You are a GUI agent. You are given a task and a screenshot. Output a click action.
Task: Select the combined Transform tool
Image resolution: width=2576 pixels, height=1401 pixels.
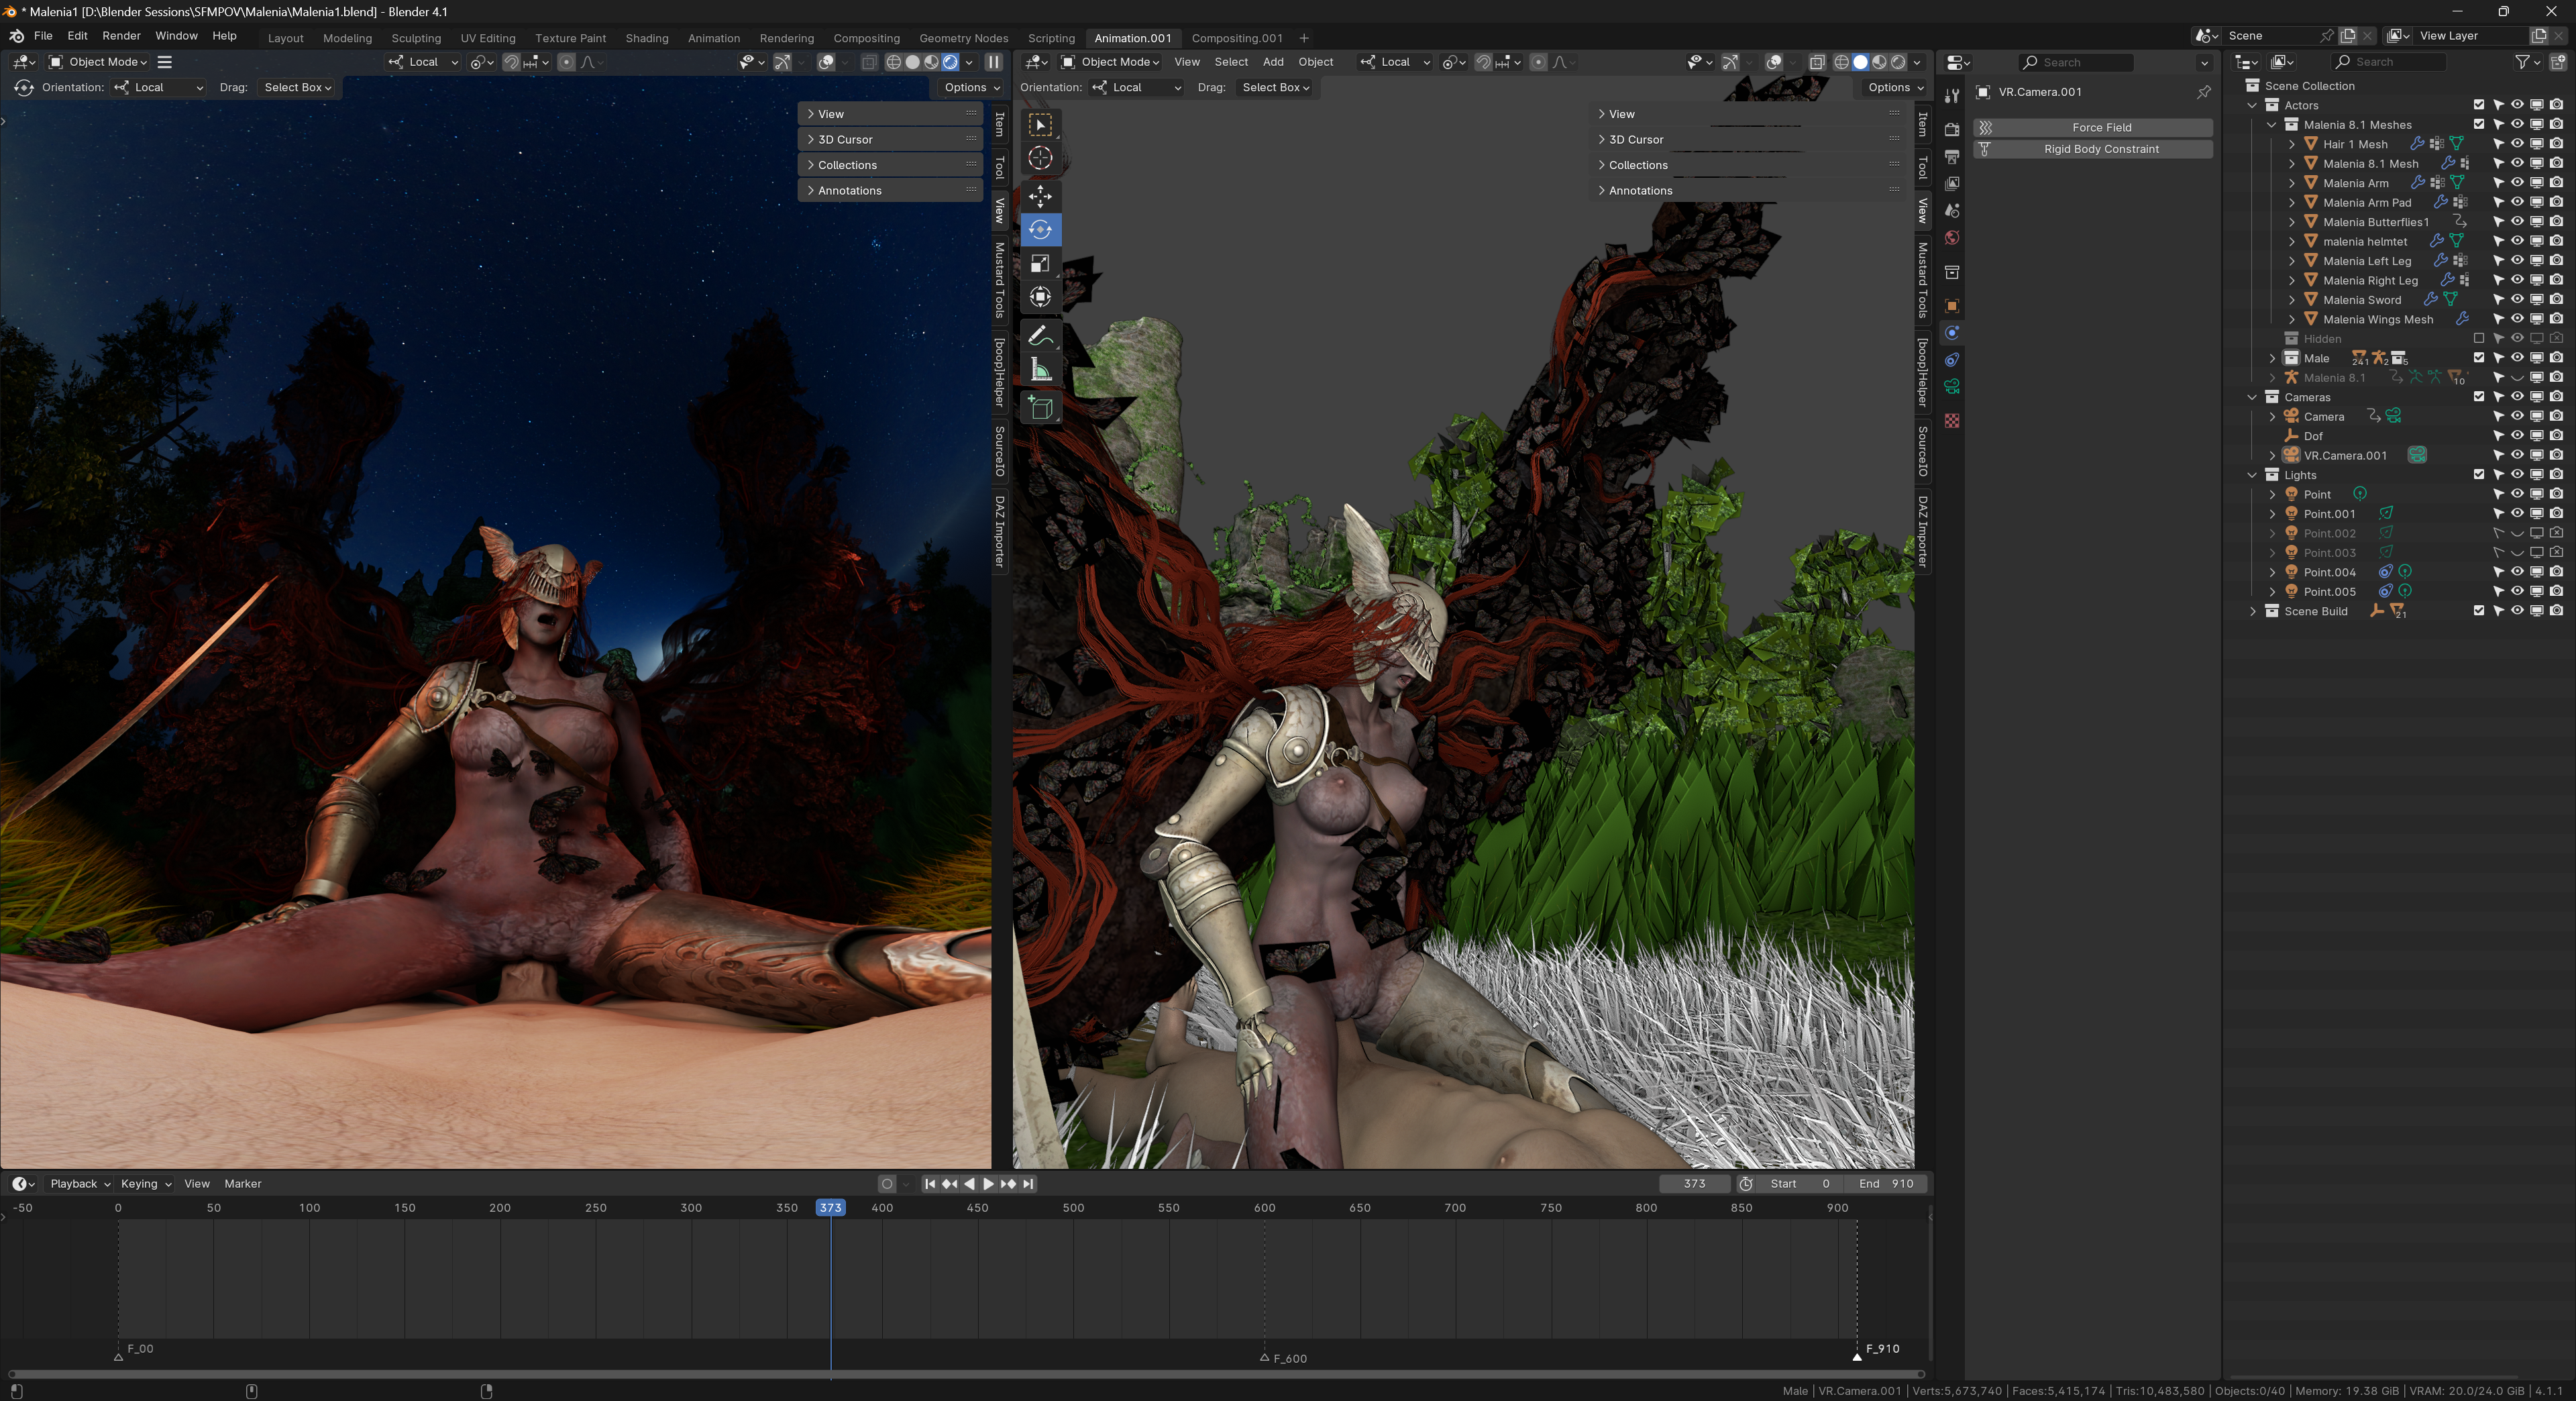click(1040, 297)
